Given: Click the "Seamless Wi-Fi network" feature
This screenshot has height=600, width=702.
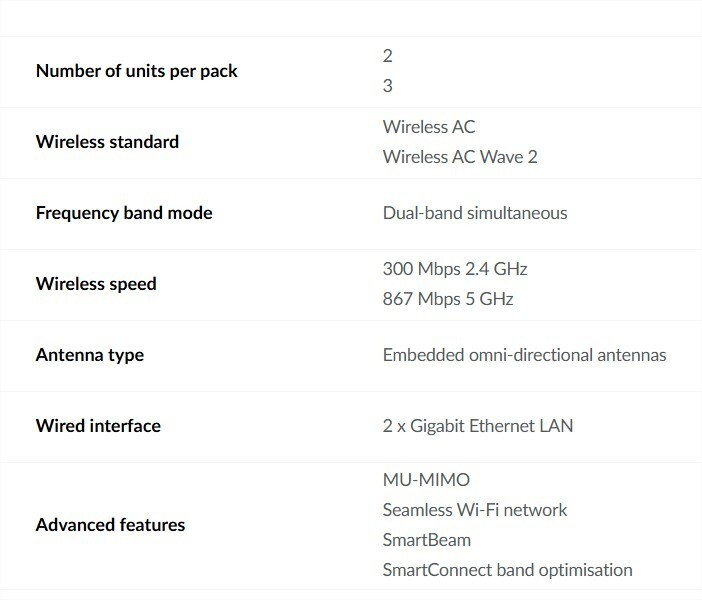Looking at the screenshot, I should 475,510.
